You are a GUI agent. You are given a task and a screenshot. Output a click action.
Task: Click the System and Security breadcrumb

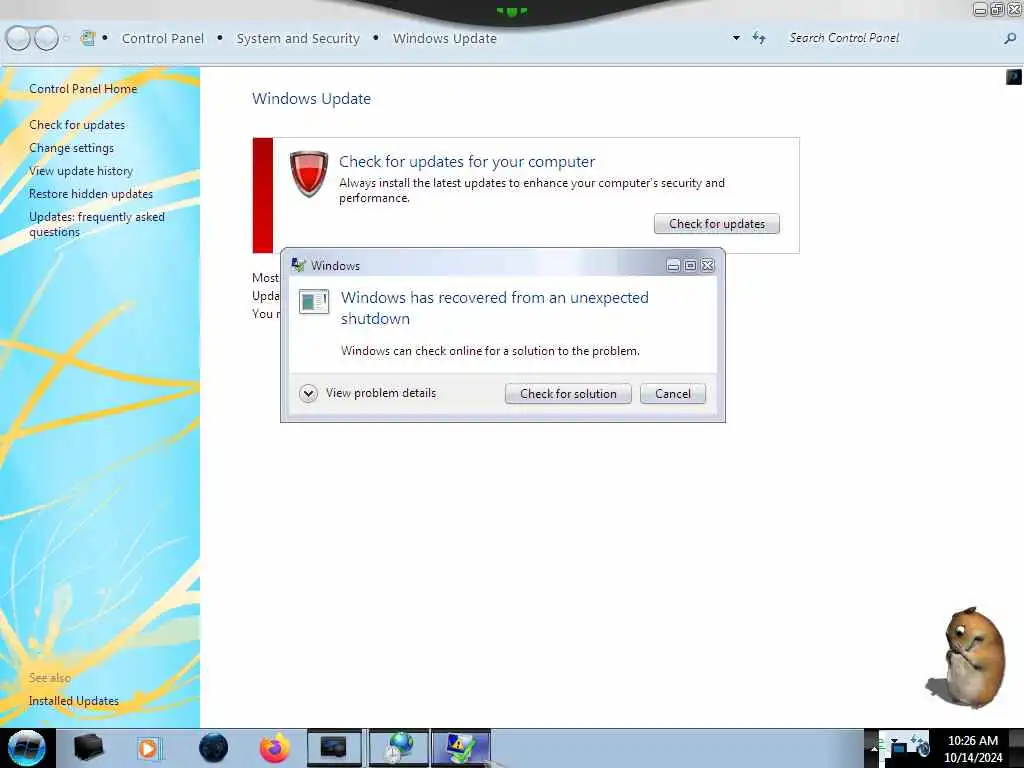pyautogui.click(x=298, y=39)
